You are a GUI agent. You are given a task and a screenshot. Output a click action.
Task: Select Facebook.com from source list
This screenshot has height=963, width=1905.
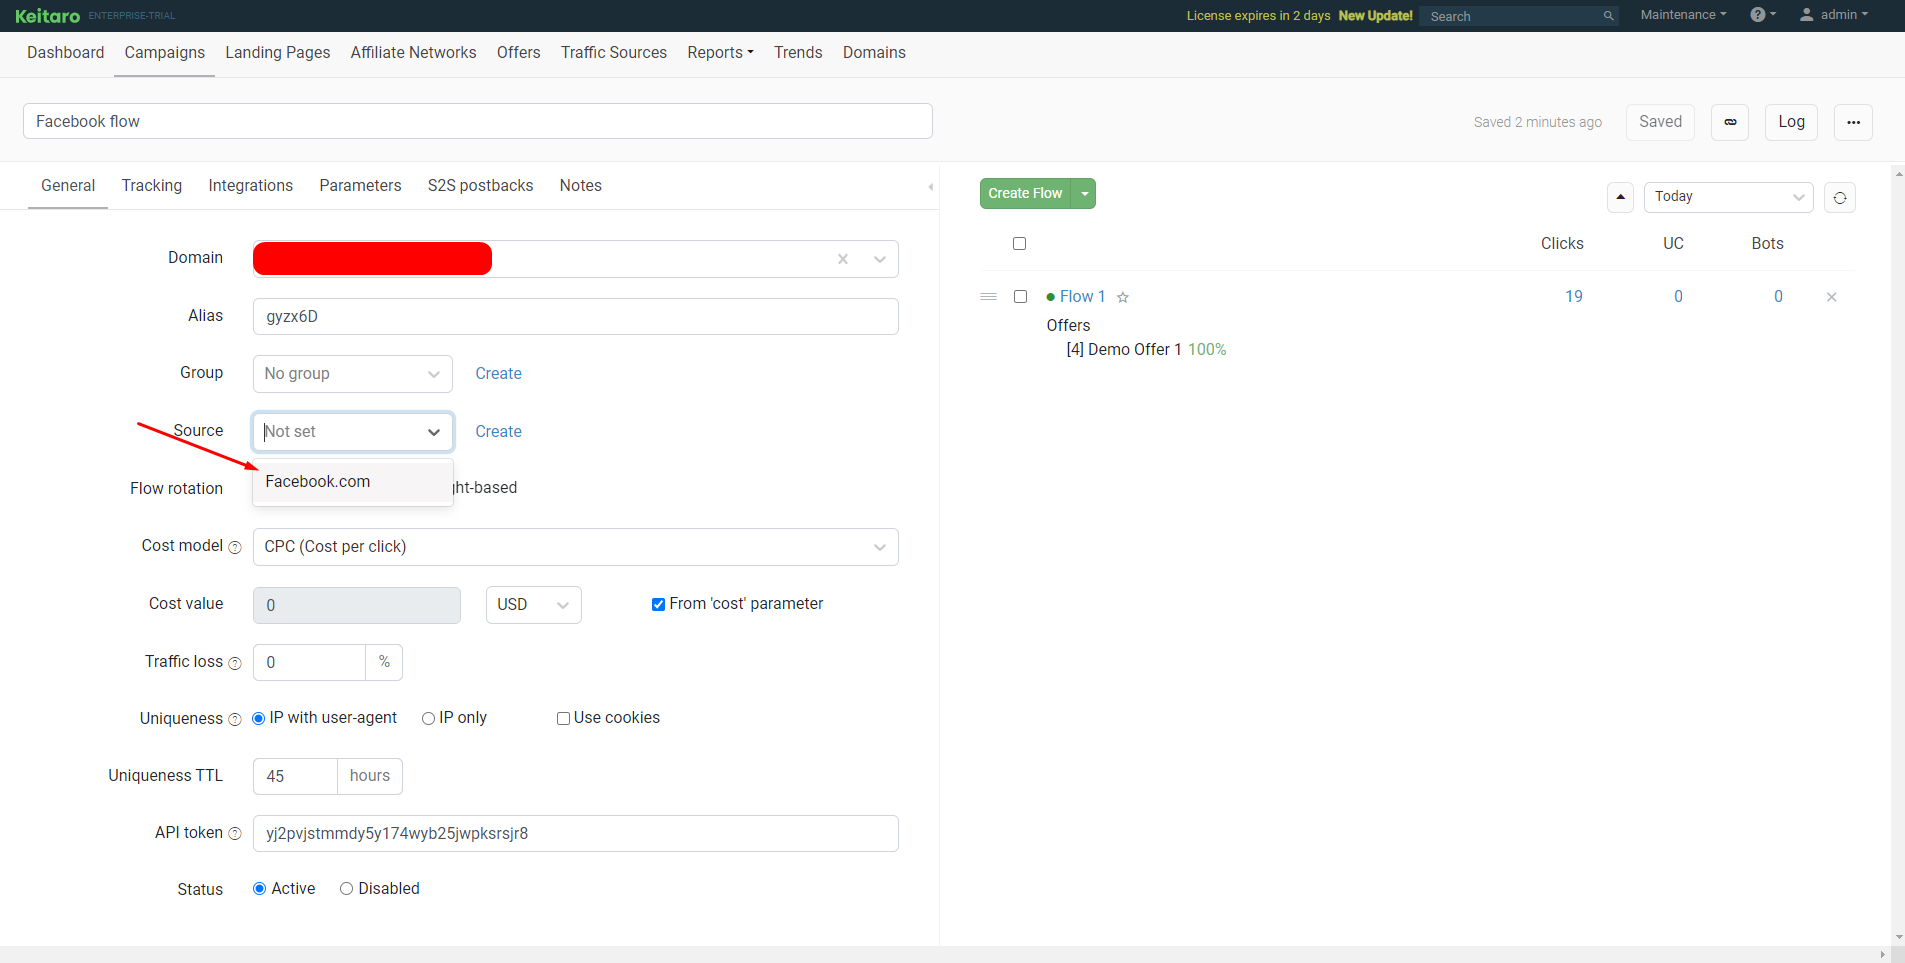[353, 482]
